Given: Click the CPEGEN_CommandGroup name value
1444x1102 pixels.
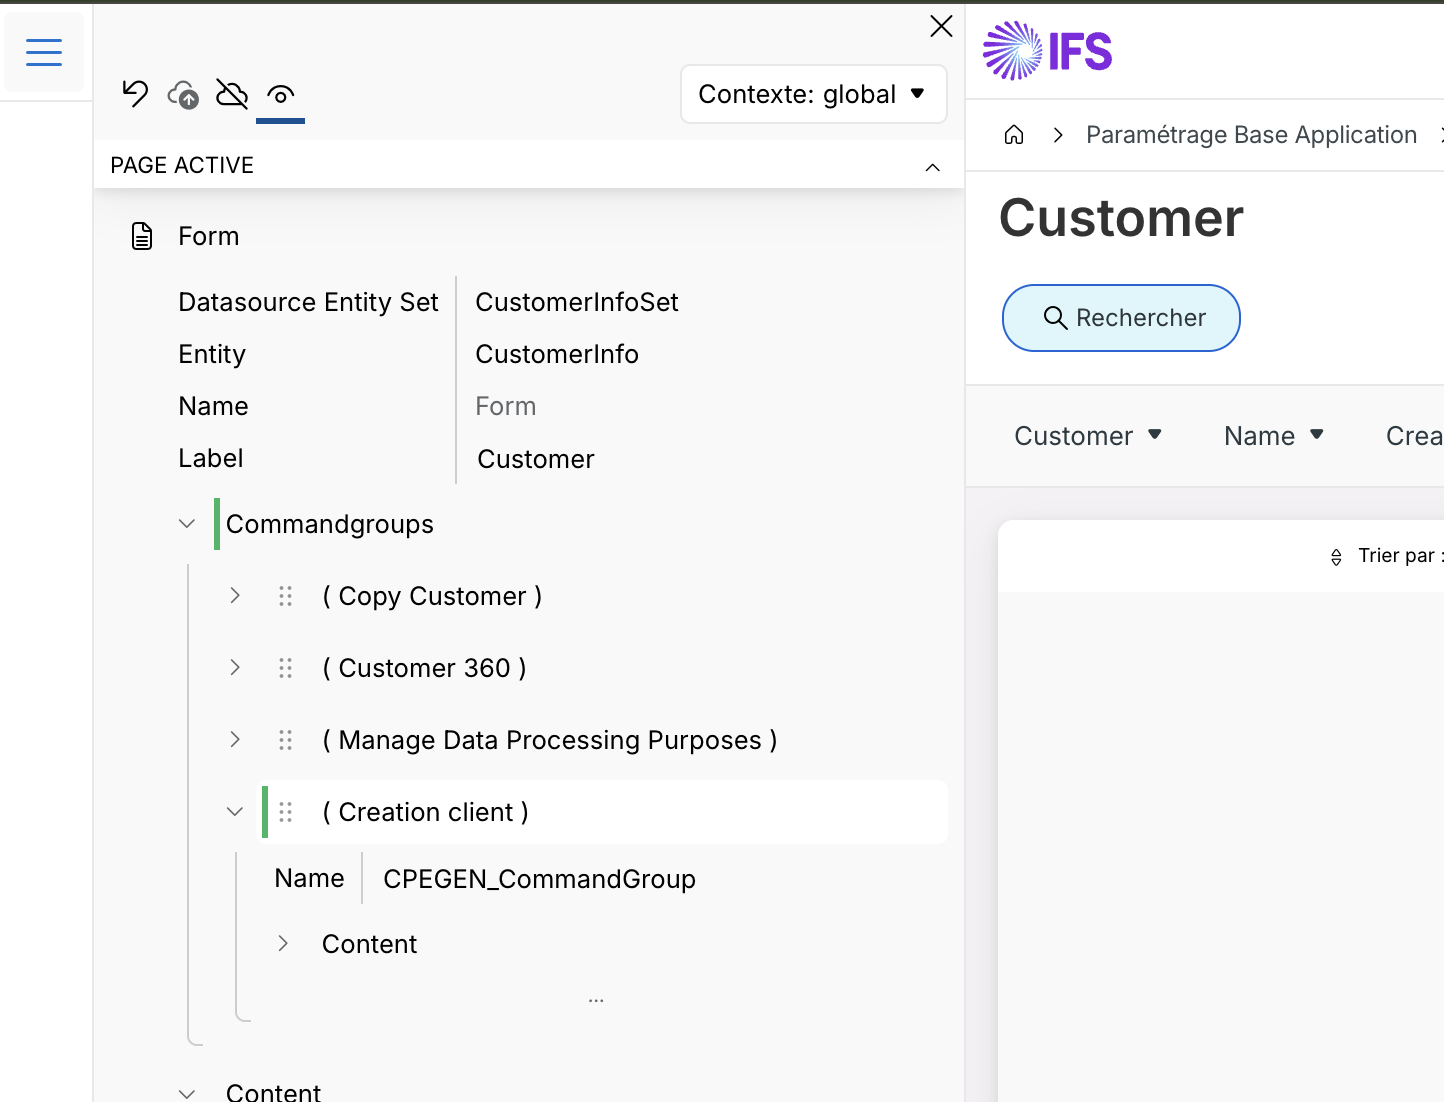Looking at the screenshot, I should click(539, 879).
